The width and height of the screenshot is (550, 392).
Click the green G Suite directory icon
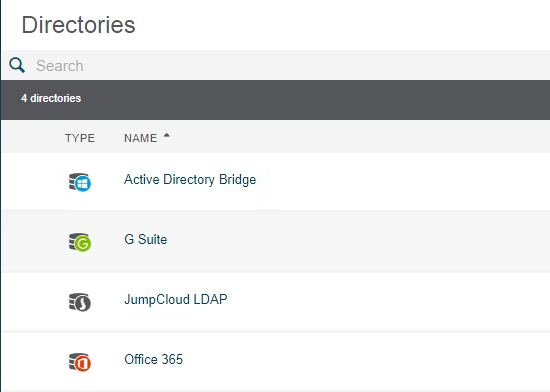tap(80, 242)
